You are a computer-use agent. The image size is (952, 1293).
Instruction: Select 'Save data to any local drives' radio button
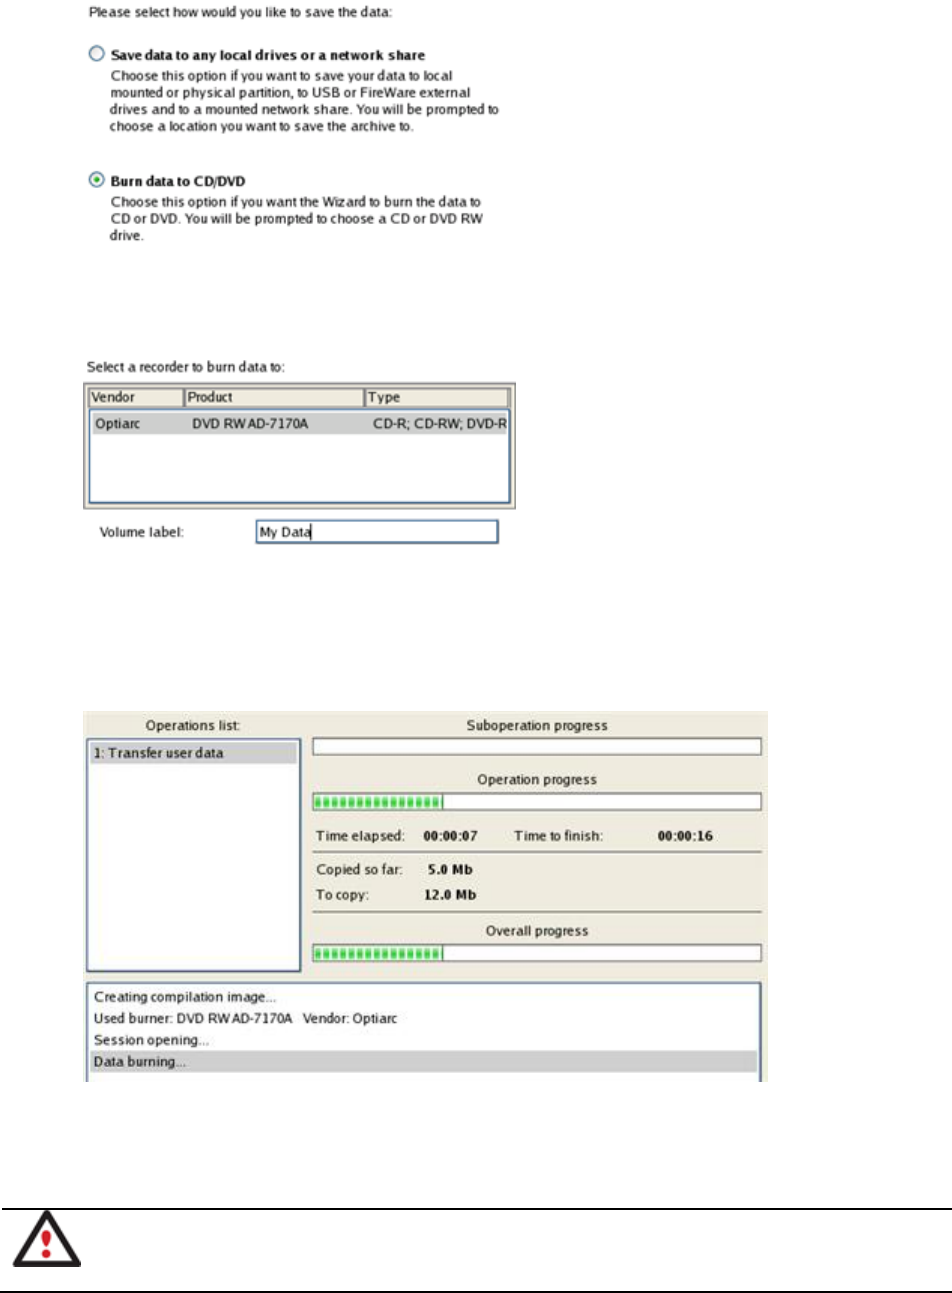click(97, 54)
